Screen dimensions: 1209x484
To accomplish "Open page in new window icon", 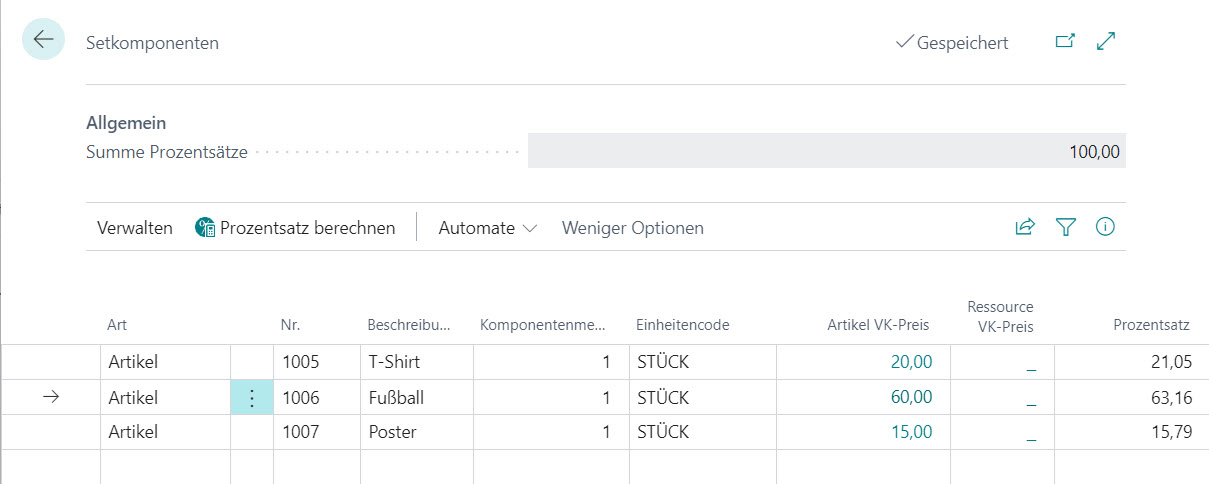I will tap(1065, 42).
